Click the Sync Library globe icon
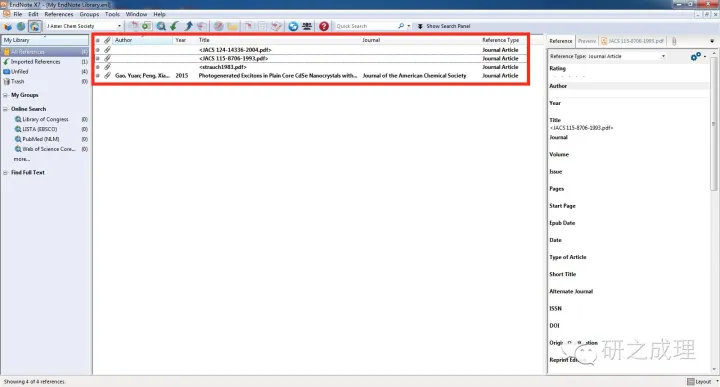The image size is (720, 387). click(293, 26)
